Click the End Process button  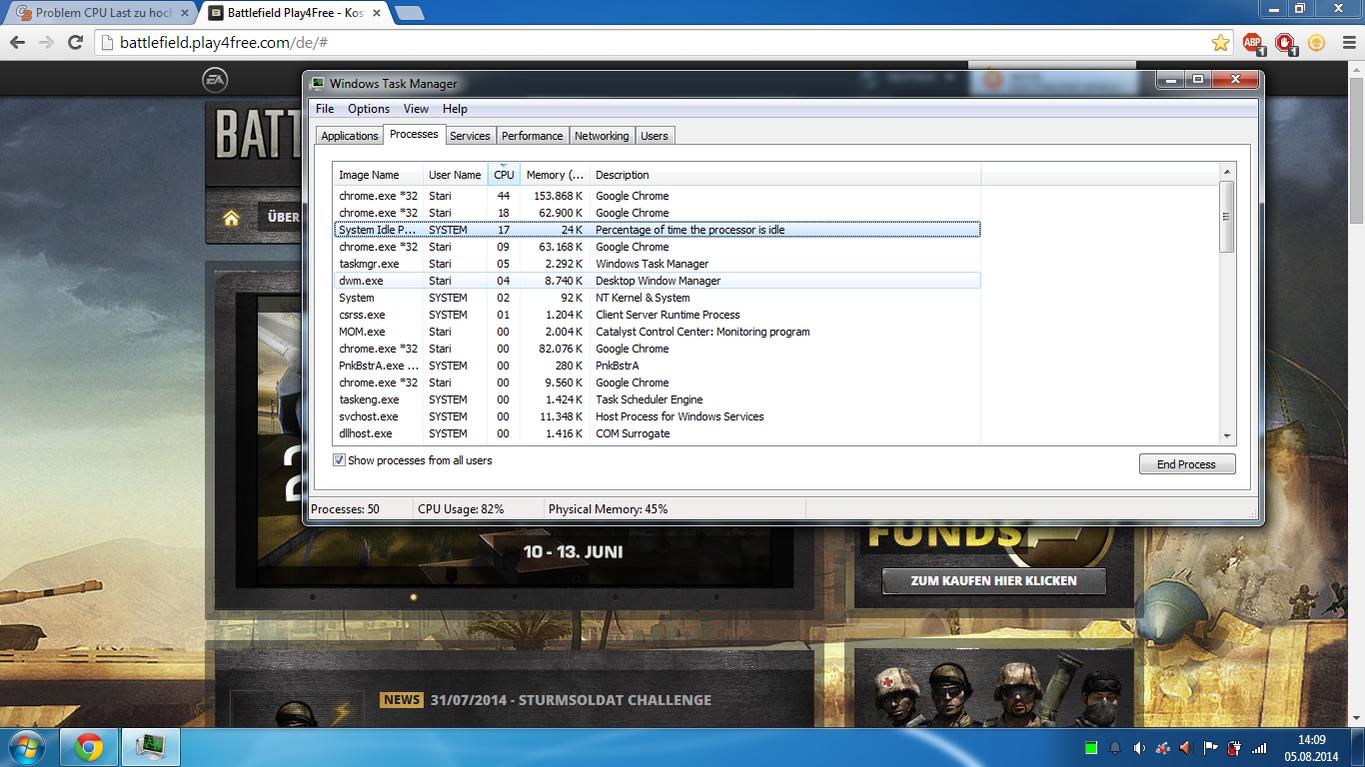coord(1187,464)
